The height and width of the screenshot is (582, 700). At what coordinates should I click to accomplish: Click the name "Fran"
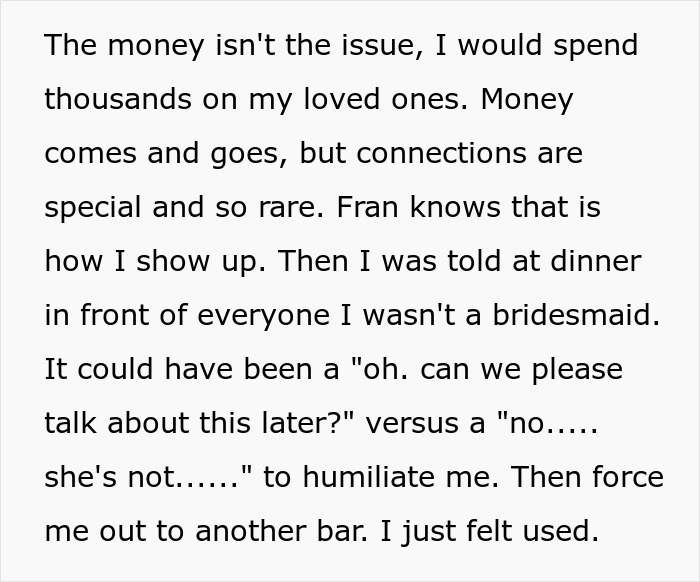[x=372, y=208]
